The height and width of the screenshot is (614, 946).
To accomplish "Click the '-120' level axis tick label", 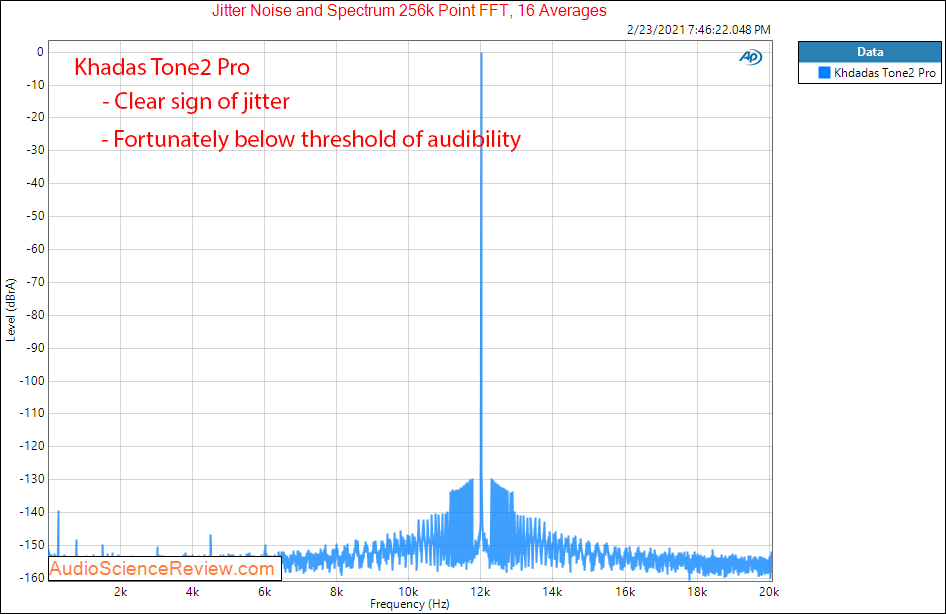I will point(33,446).
